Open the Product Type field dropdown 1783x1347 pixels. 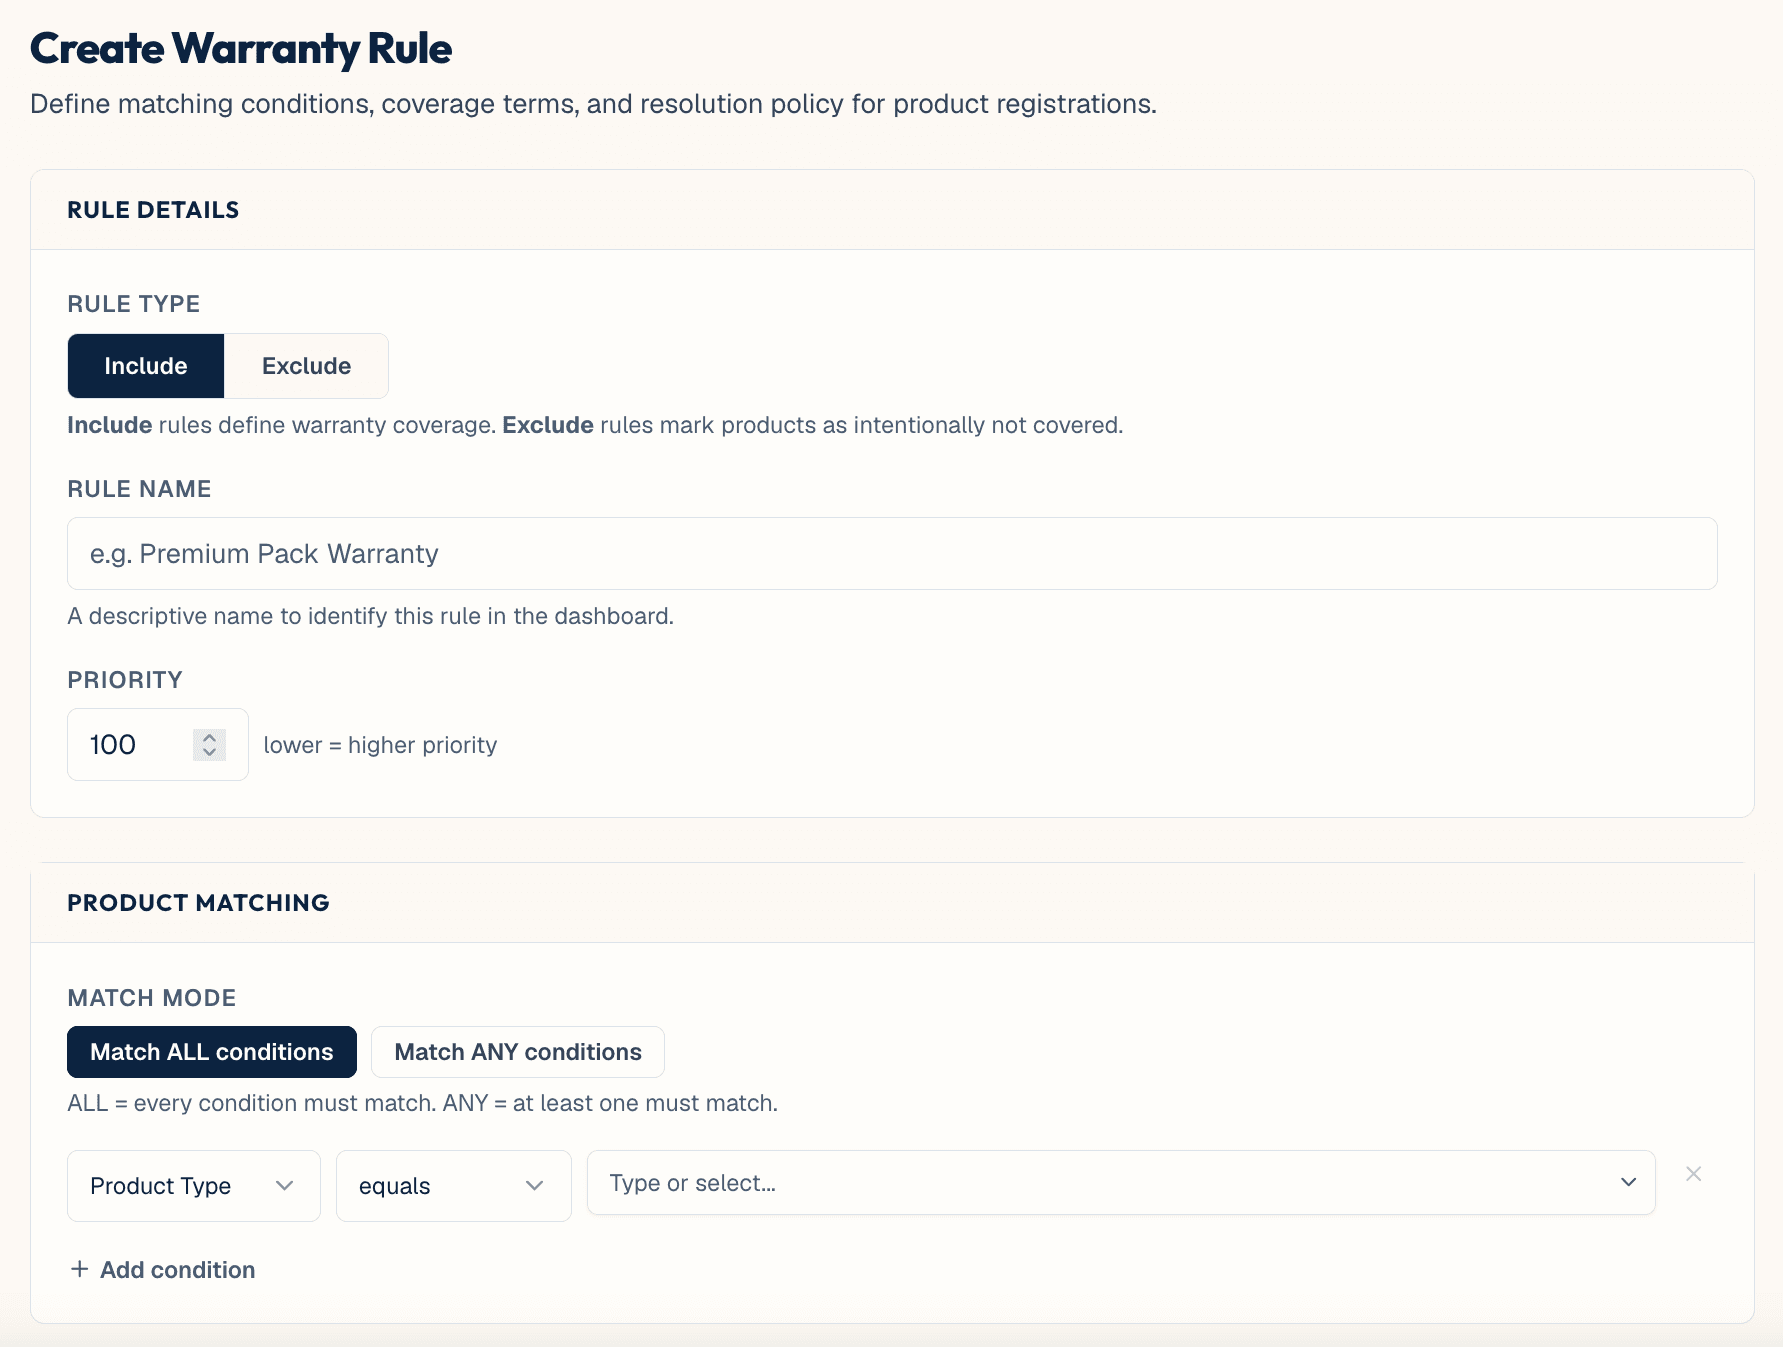coord(194,1186)
